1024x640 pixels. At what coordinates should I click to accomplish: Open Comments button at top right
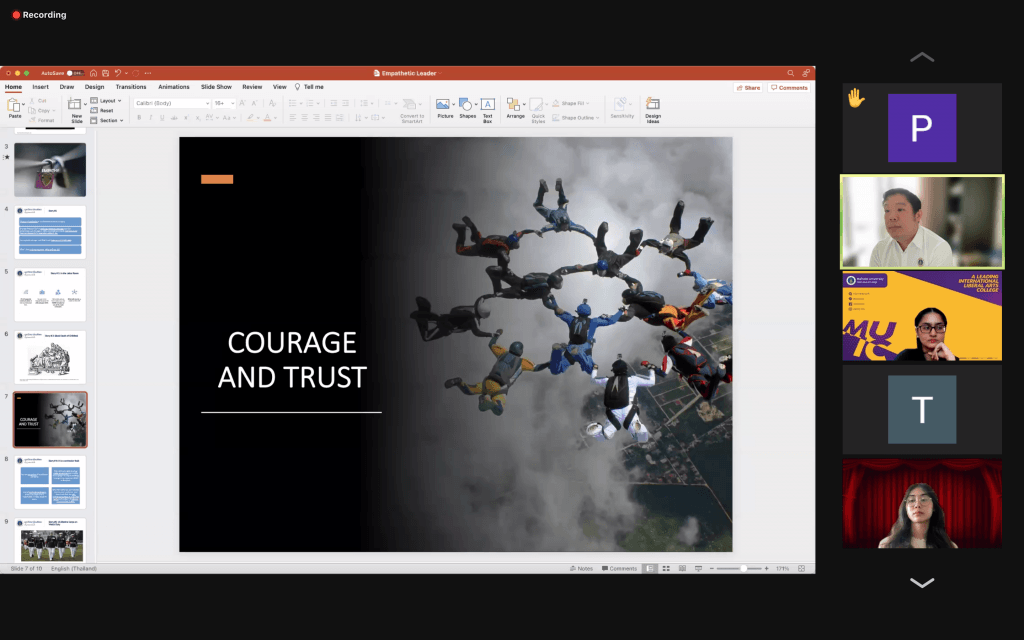[789, 88]
